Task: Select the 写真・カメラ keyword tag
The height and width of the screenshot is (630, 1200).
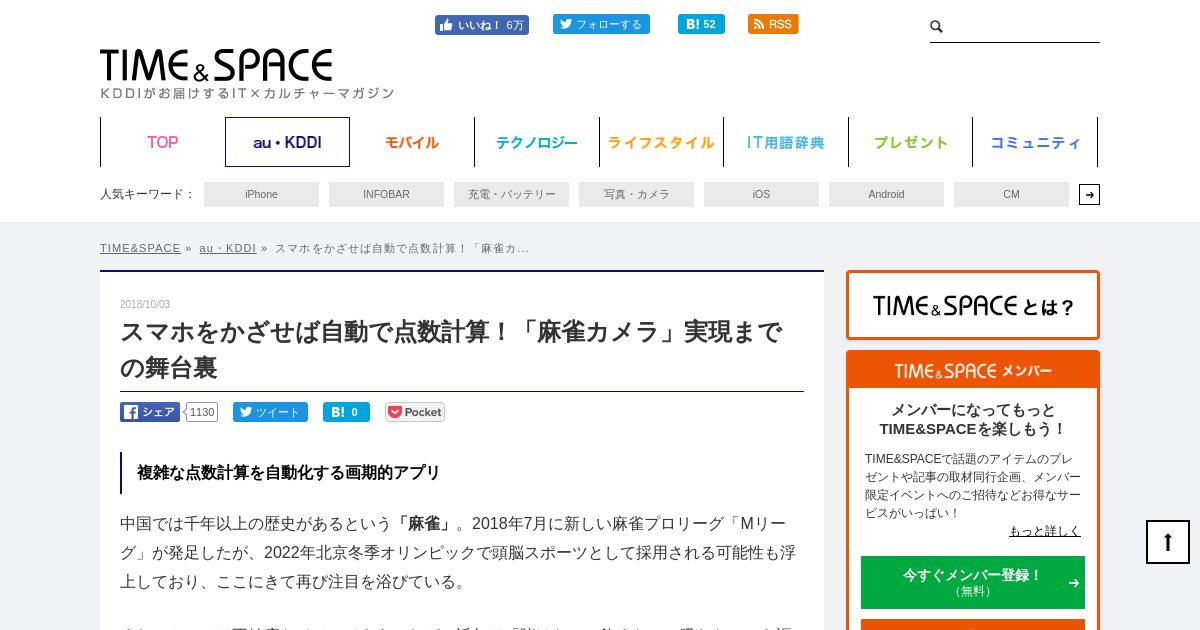Action: point(636,194)
